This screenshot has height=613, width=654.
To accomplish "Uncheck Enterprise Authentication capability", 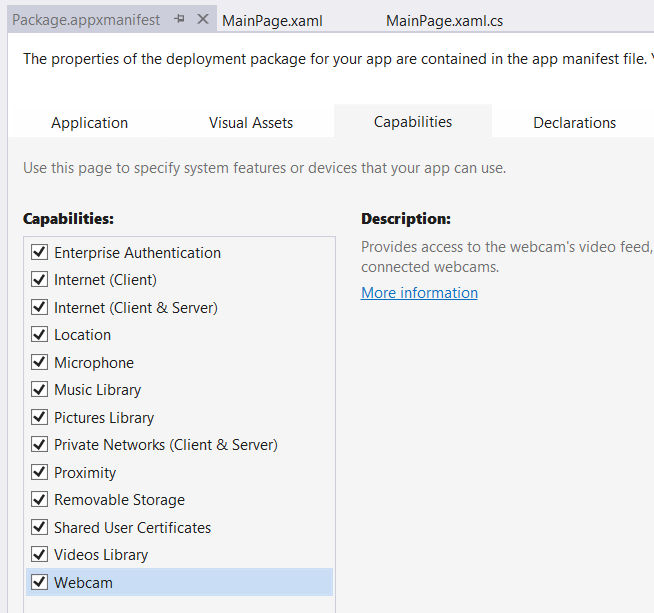I will [40, 252].
